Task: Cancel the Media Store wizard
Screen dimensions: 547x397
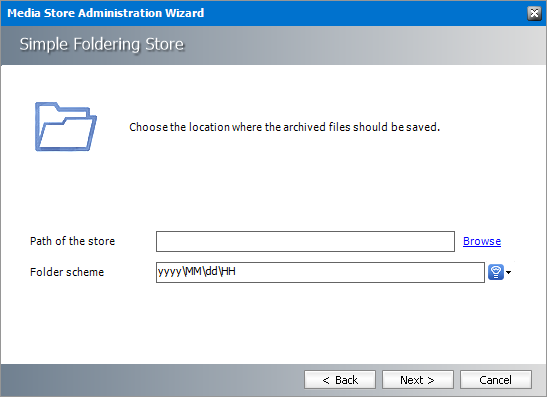Action: 496,380
